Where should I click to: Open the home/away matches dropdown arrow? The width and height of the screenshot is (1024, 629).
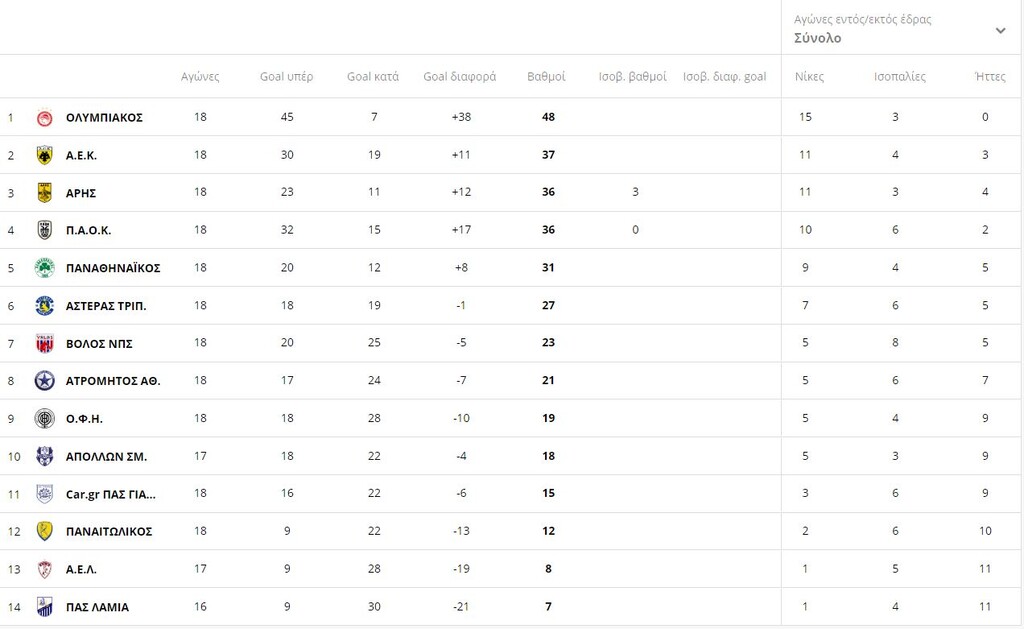(1000, 30)
